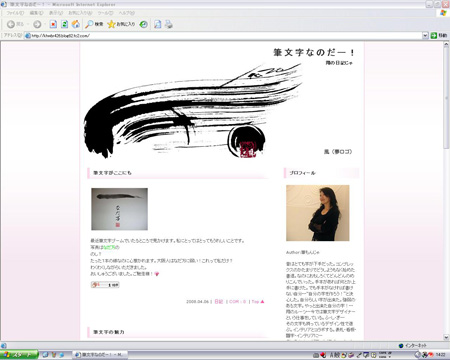This screenshot has height=360, width=450.
Task: Click the Forward arrow button
Action: (x=37, y=24)
